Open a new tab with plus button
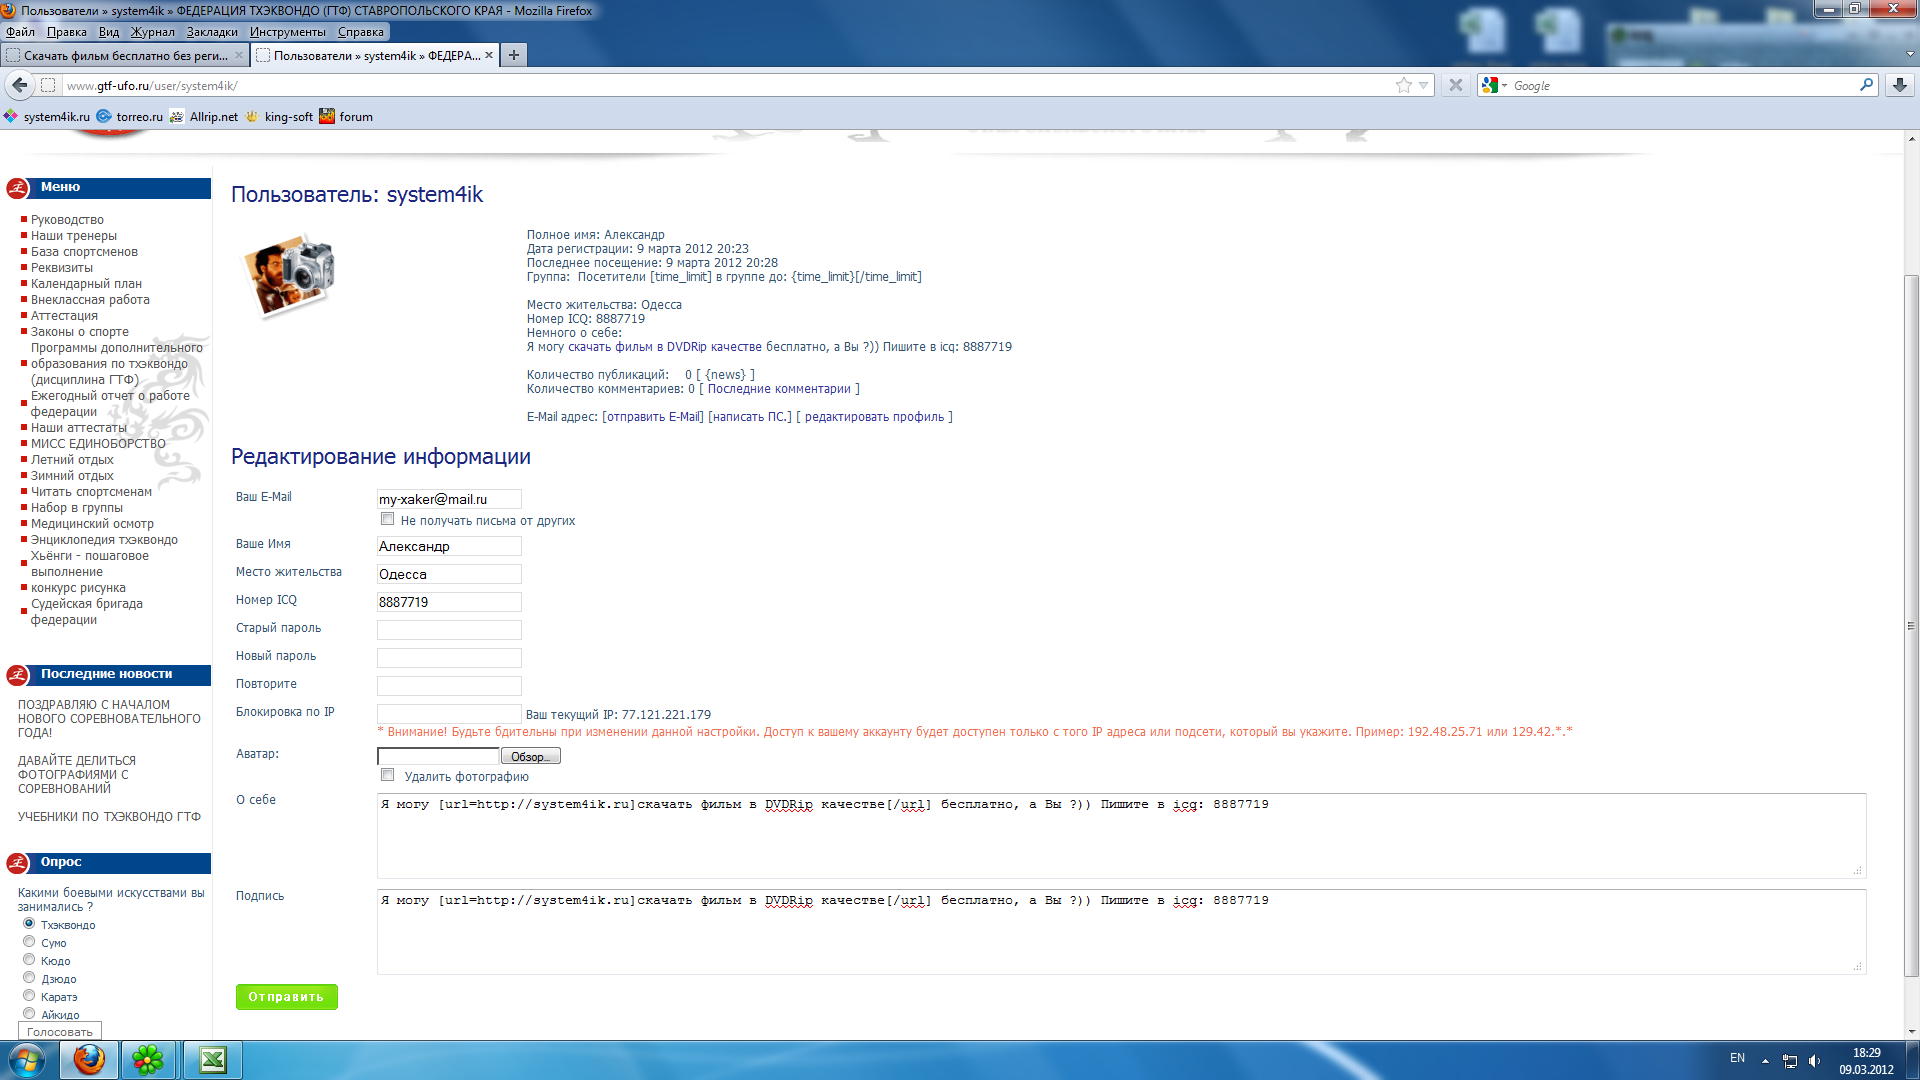Image resolution: width=1920 pixels, height=1080 pixels. 514,55
